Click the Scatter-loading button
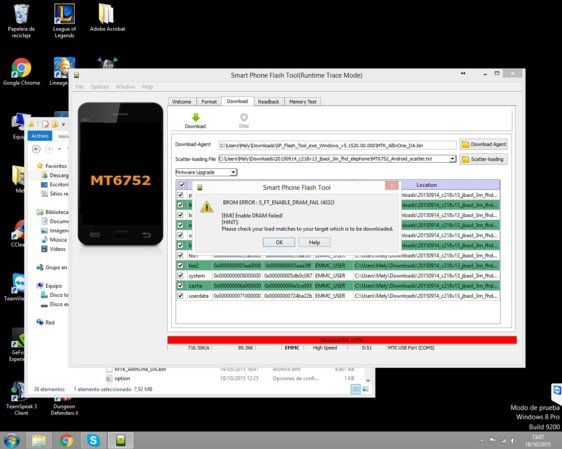 [484, 159]
